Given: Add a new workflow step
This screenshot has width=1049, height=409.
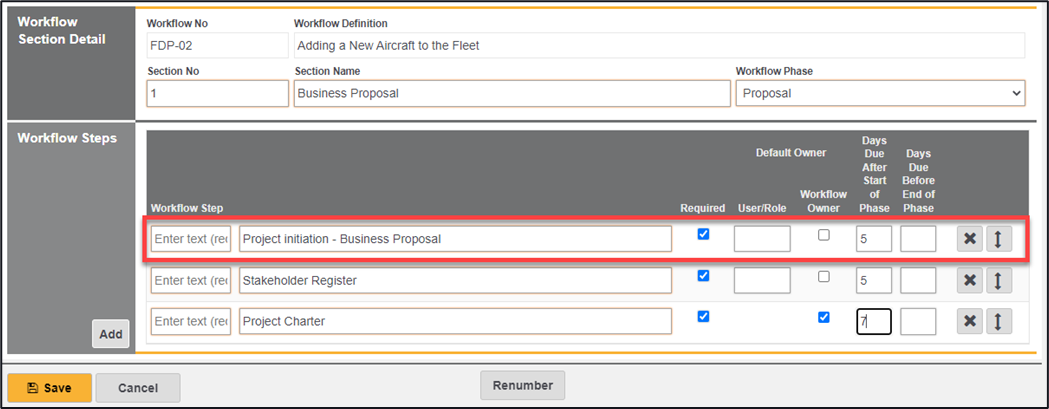Looking at the screenshot, I should tap(111, 334).
